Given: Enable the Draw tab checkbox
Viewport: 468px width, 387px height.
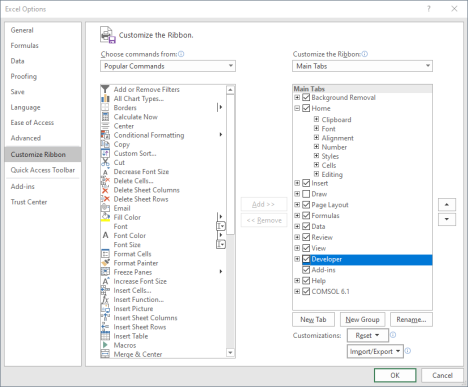Looking at the screenshot, I should tap(306, 194).
